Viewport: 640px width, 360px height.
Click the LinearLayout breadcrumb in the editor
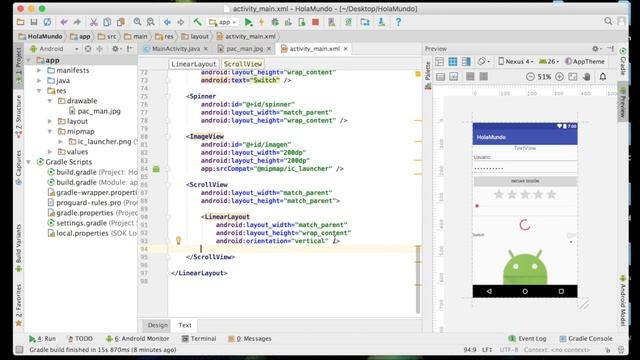pos(193,64)
